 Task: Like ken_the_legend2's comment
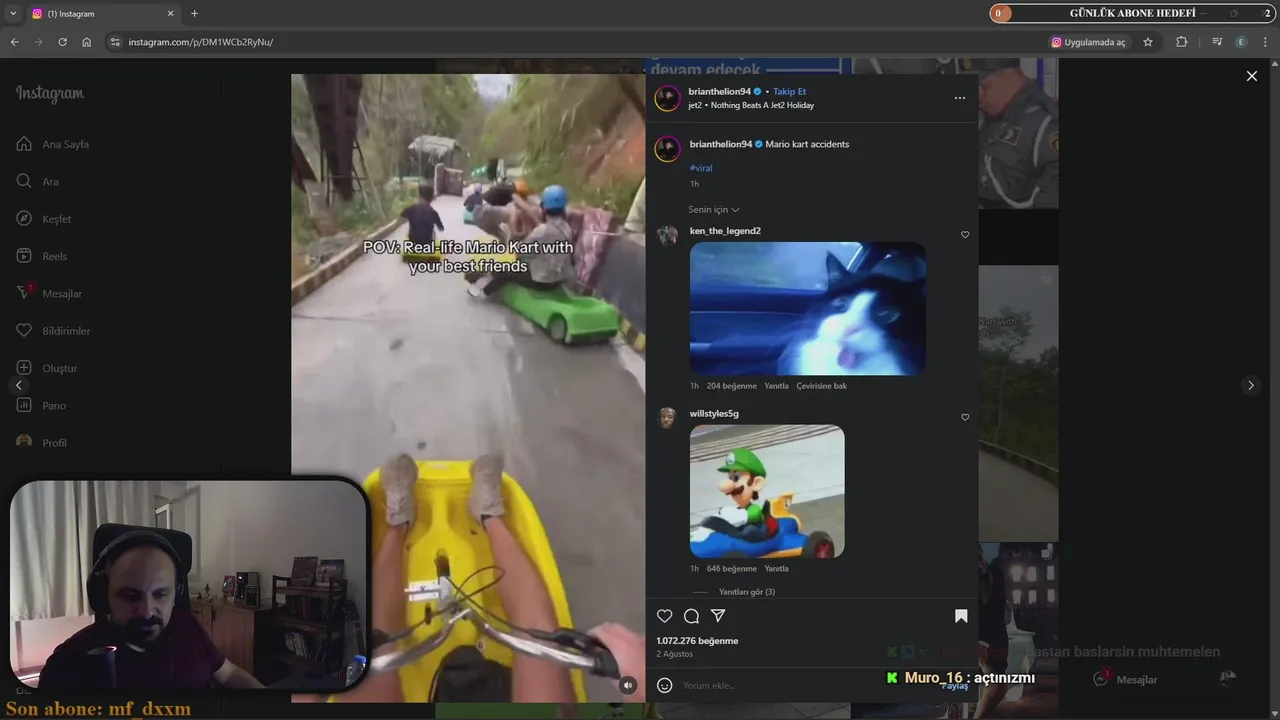pos(965,235)
